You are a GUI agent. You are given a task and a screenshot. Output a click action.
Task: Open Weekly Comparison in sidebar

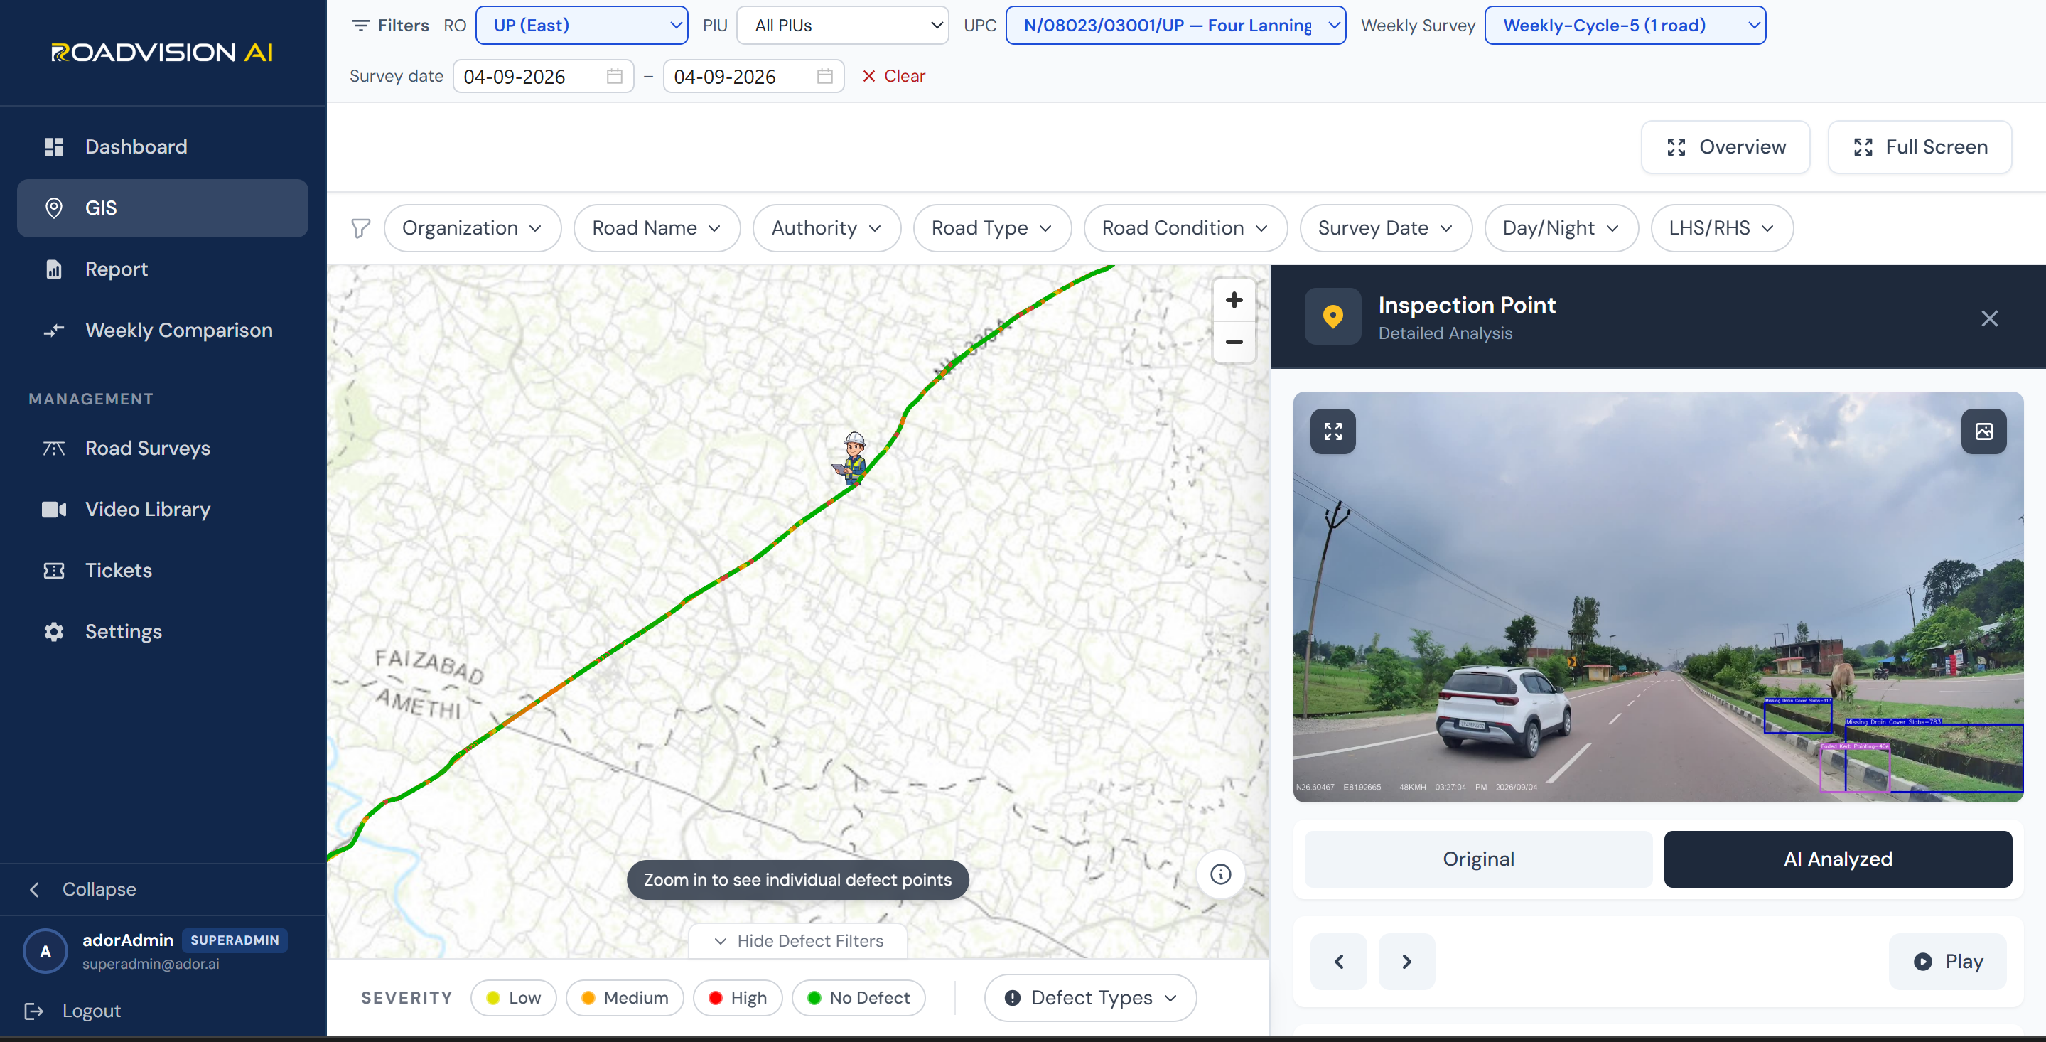point(162,330)
